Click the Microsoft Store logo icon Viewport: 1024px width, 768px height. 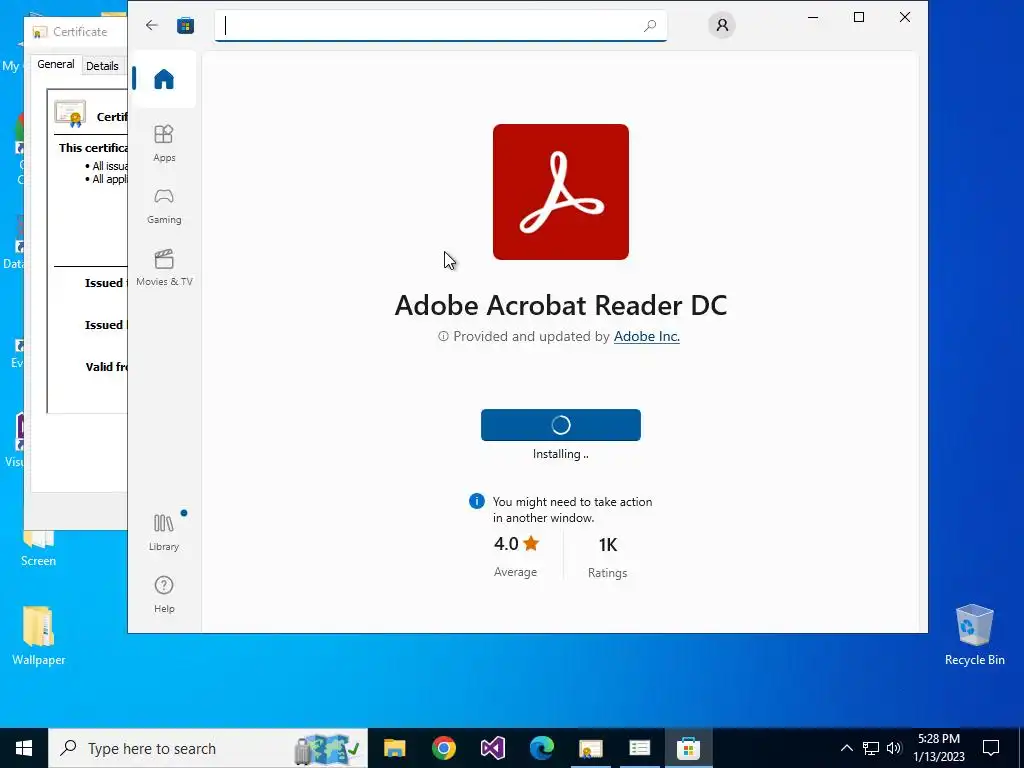click(x=185, y=25)
